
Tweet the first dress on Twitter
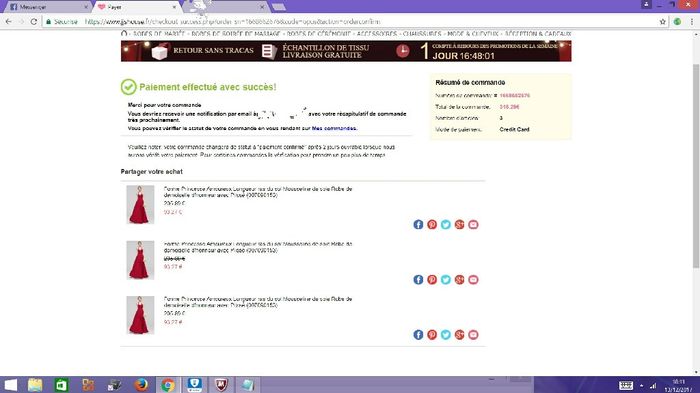(x=446, y=224)
